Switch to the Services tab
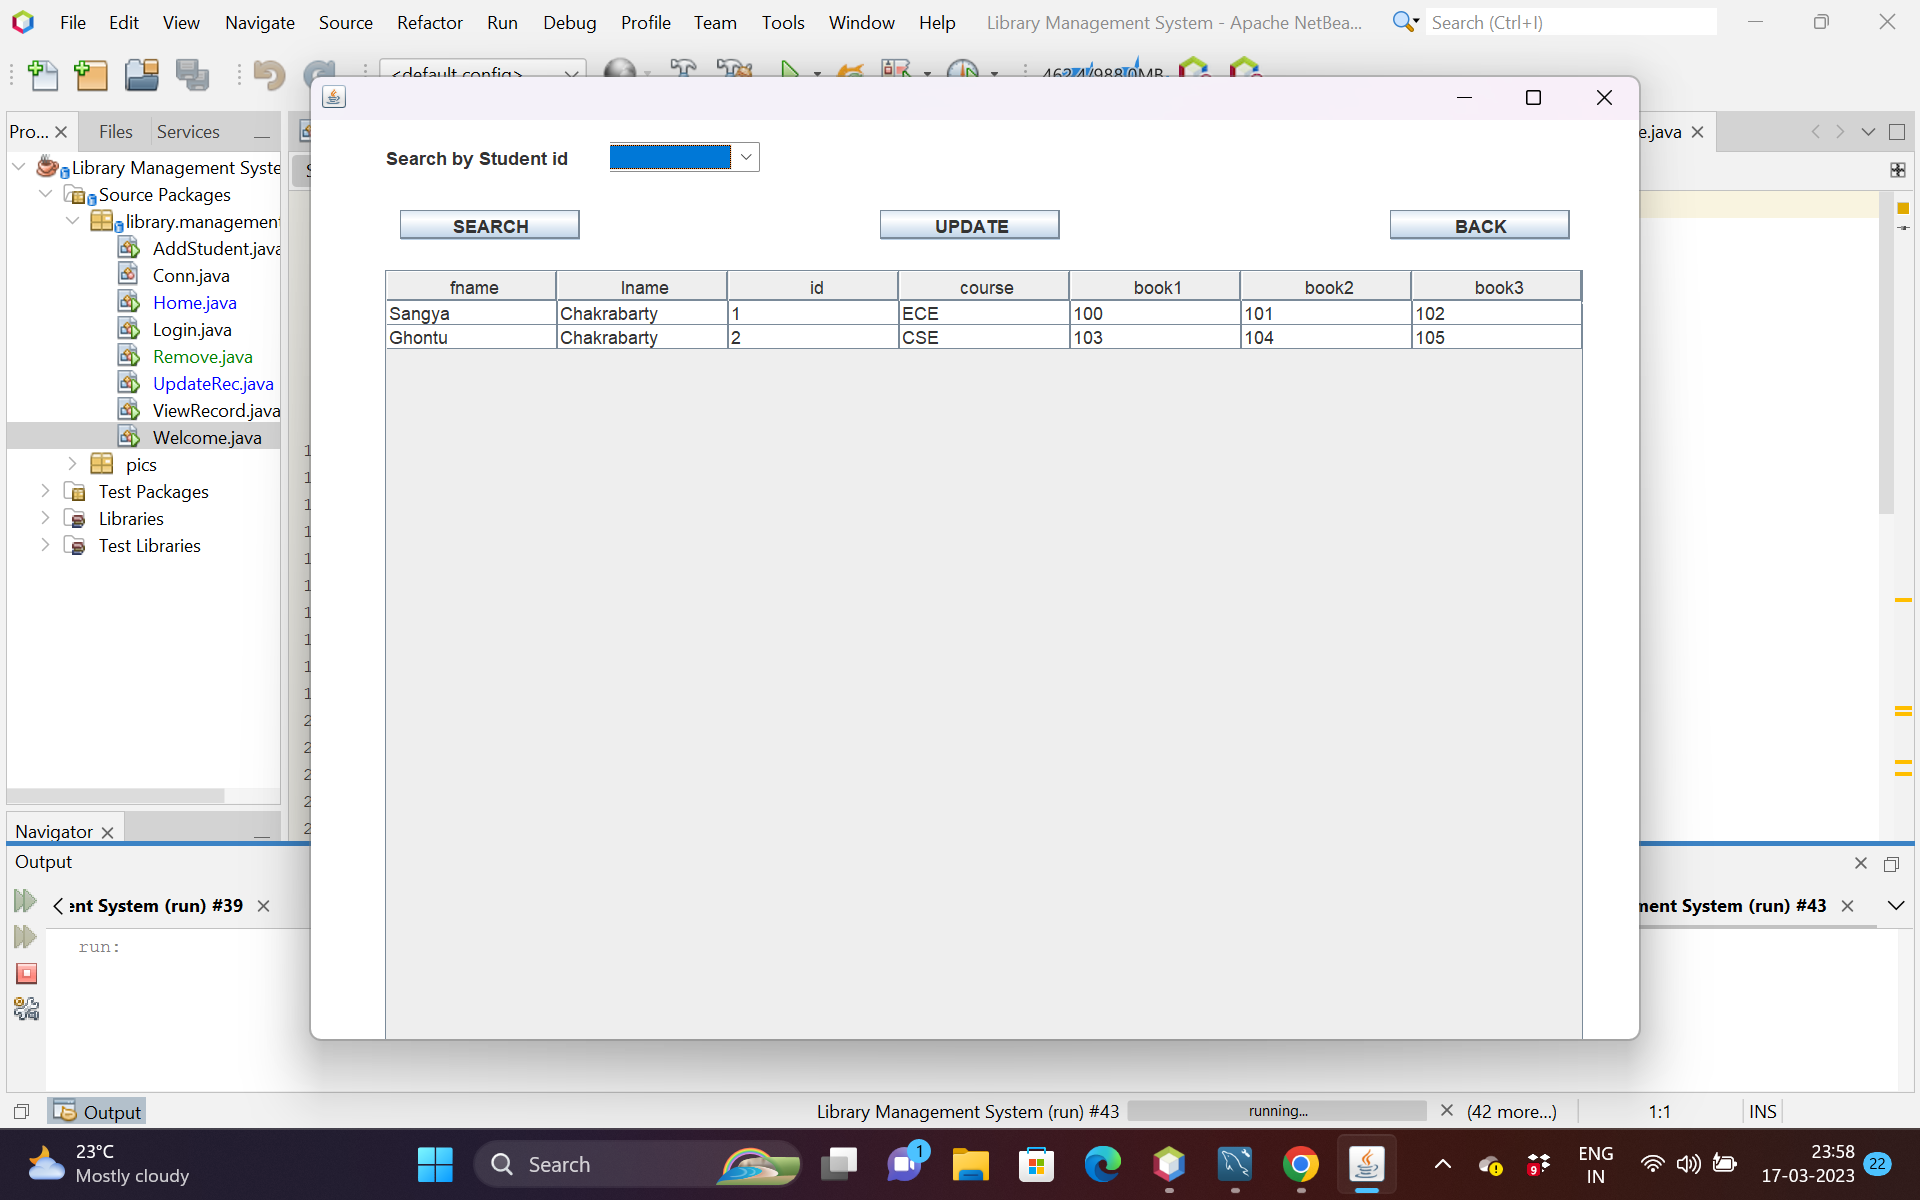 (188, 132)
